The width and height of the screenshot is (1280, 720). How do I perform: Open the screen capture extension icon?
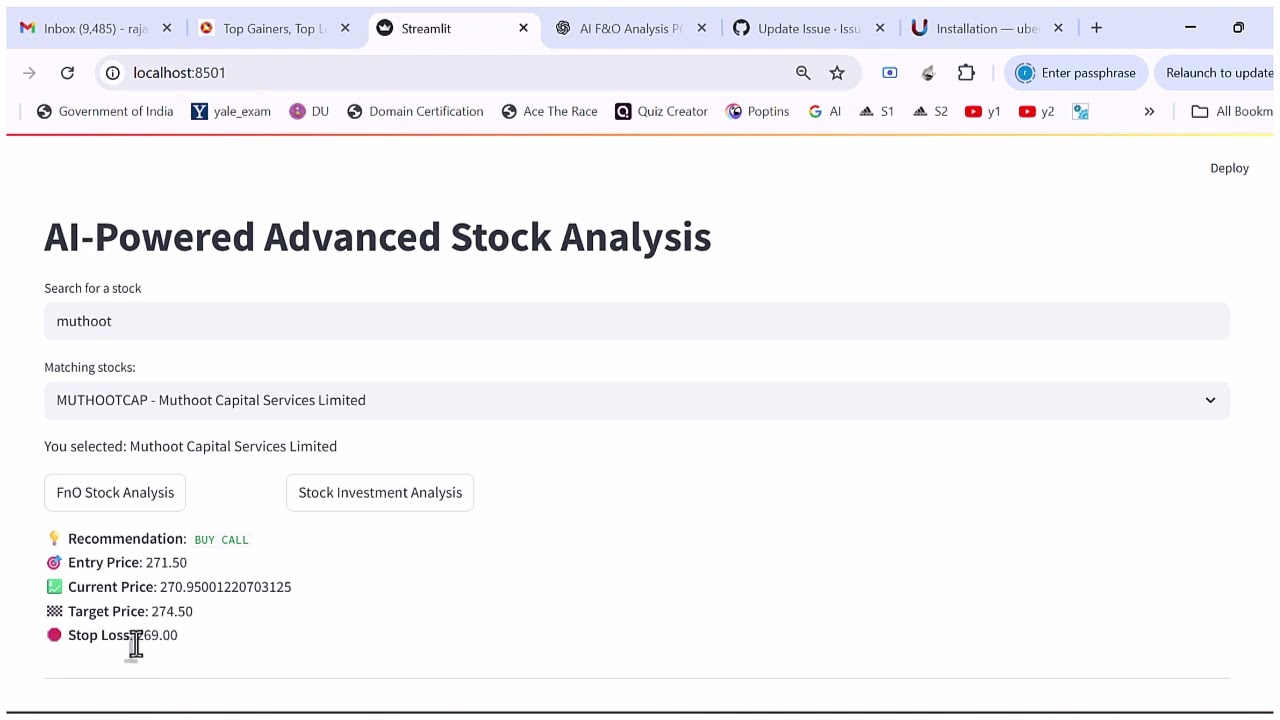[x=890, y=73]
